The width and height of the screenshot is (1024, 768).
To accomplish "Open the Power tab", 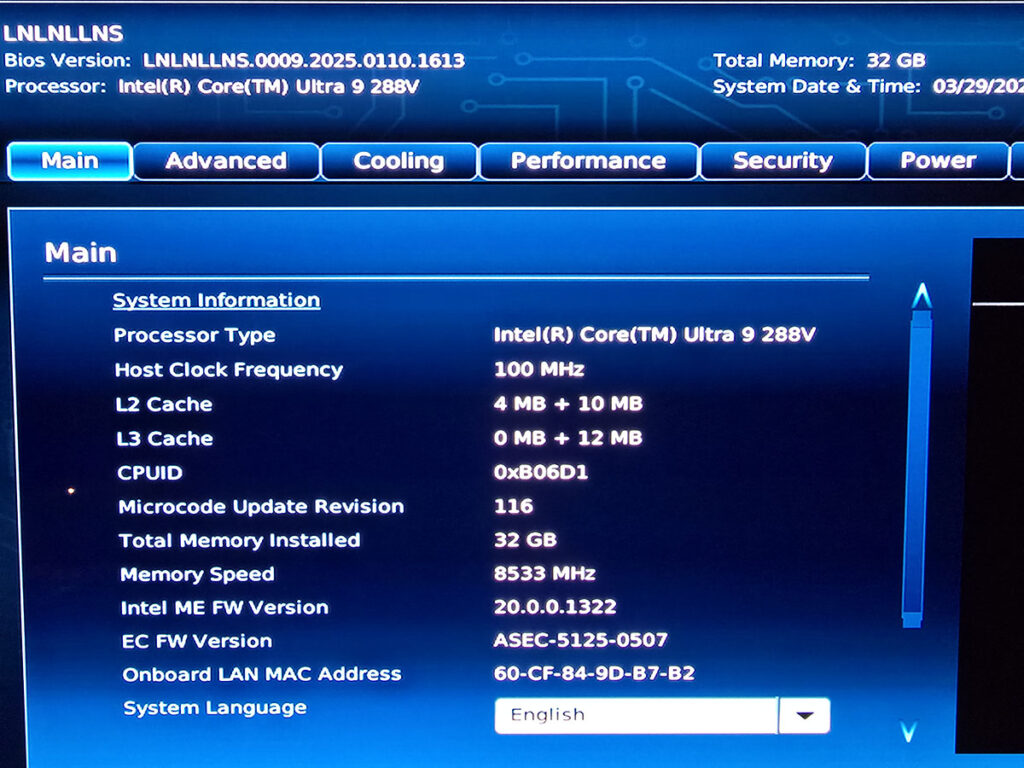I will click(937, 161).
